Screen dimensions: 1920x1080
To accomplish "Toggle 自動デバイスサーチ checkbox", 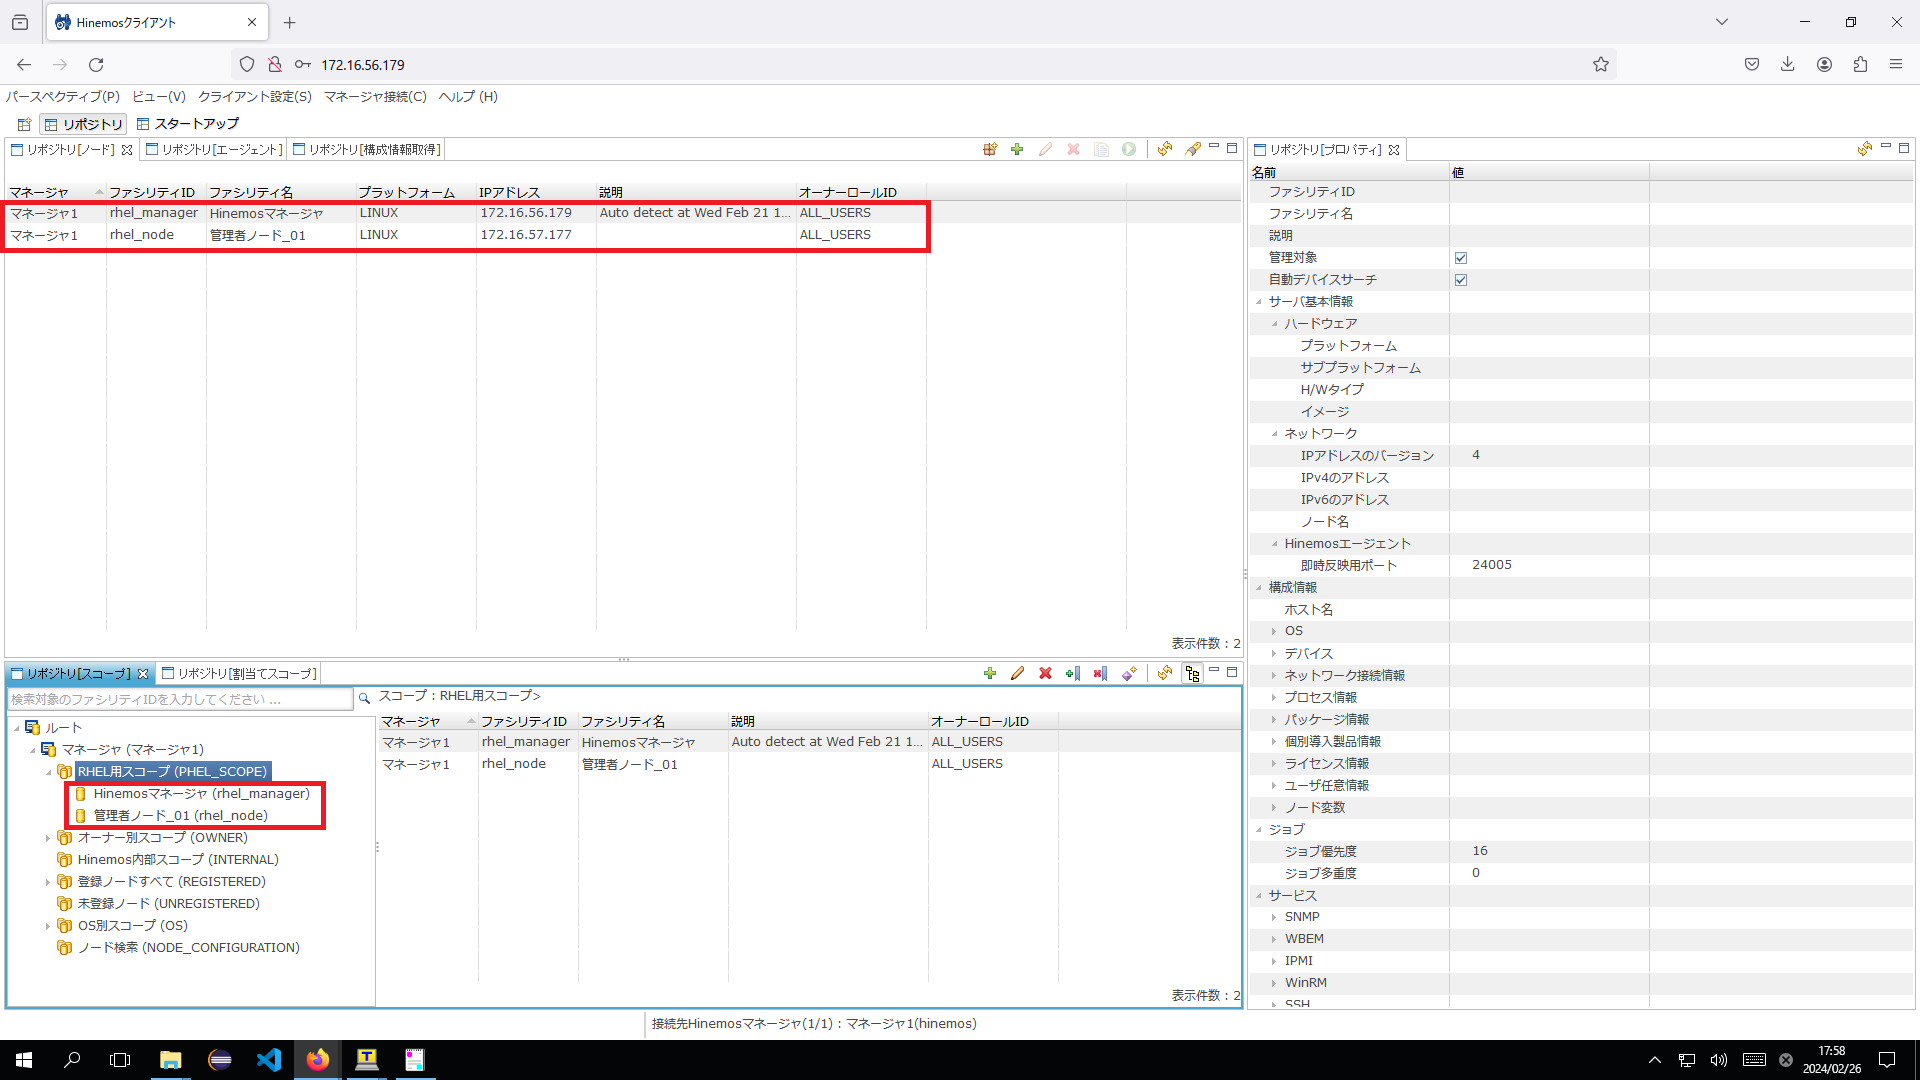I will (x=1461, y=280).
